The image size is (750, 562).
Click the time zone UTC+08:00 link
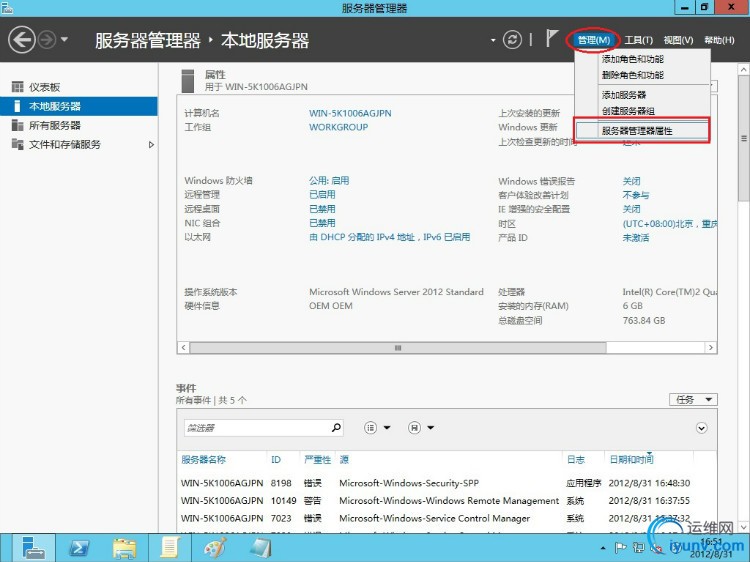(669, 224)
